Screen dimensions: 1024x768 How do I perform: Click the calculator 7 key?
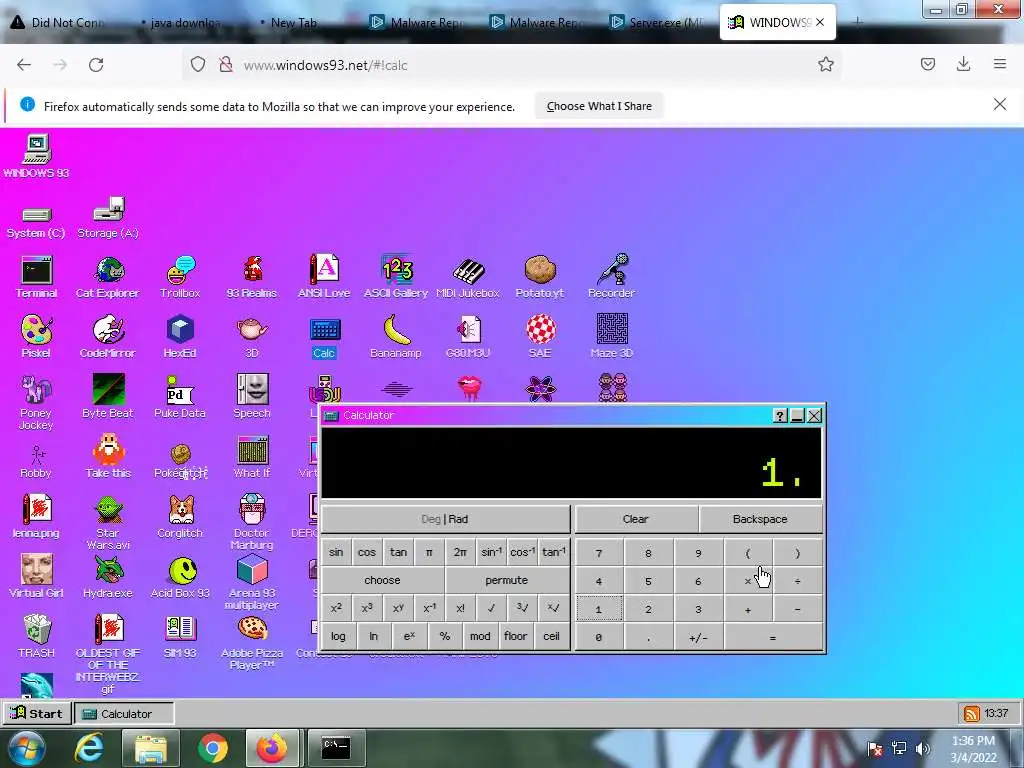coord(599,553)
